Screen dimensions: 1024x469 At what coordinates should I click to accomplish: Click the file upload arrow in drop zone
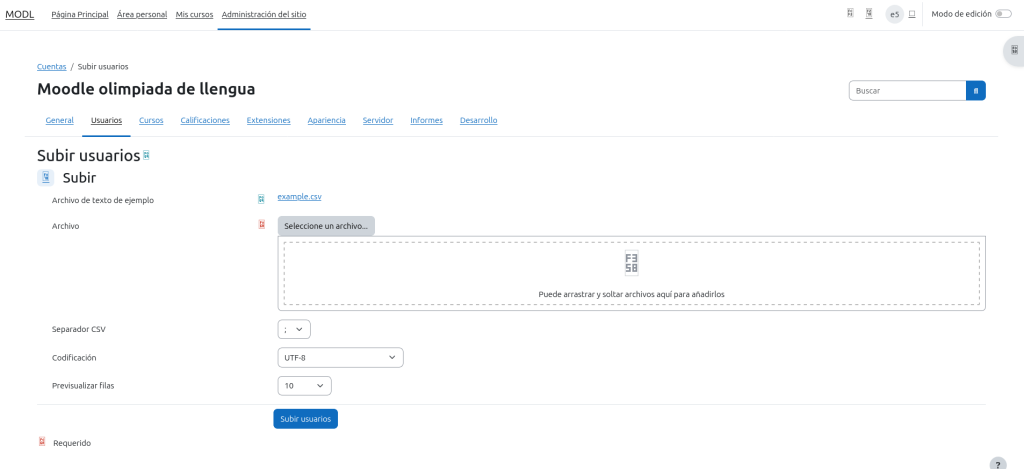tap(631, 263)
